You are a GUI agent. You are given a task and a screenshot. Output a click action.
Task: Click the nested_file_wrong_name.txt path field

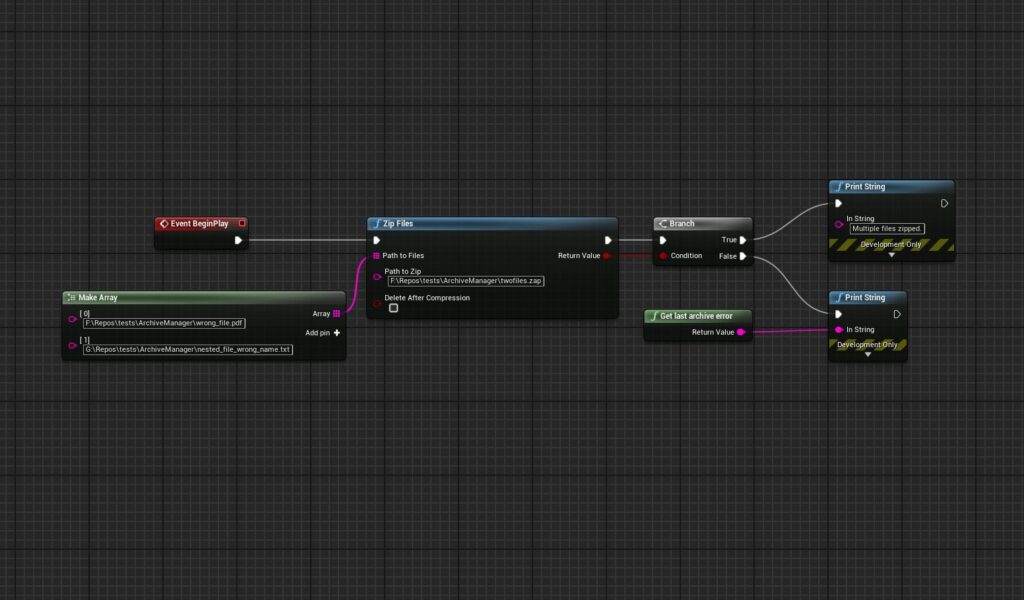188,350
